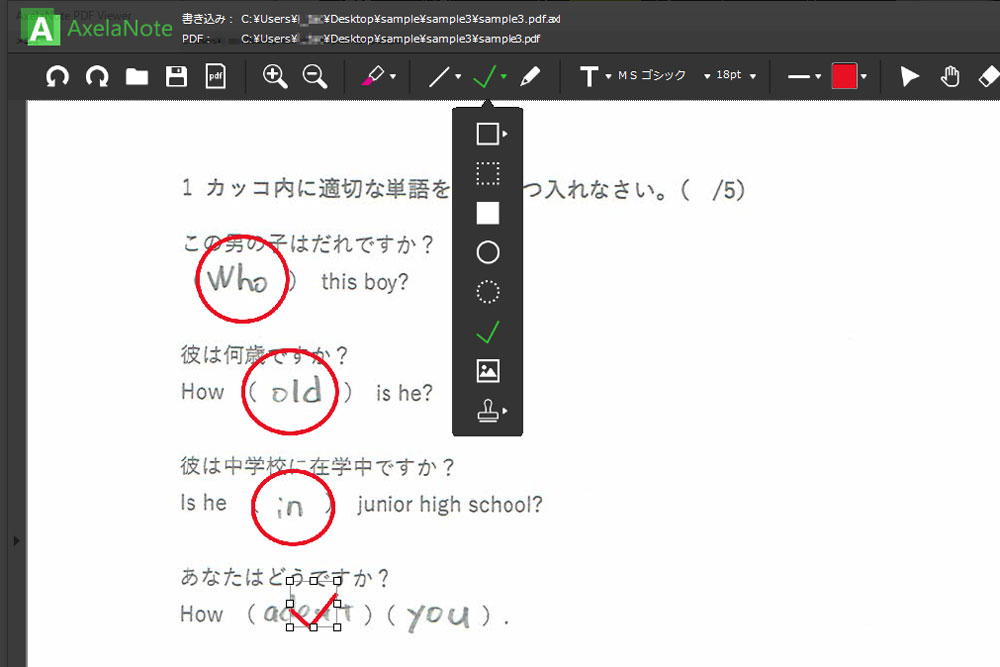The width and height of the screenshot is (1000, 667).
Task: Click the redo arrow icon
Action: (x=97, y=77)
